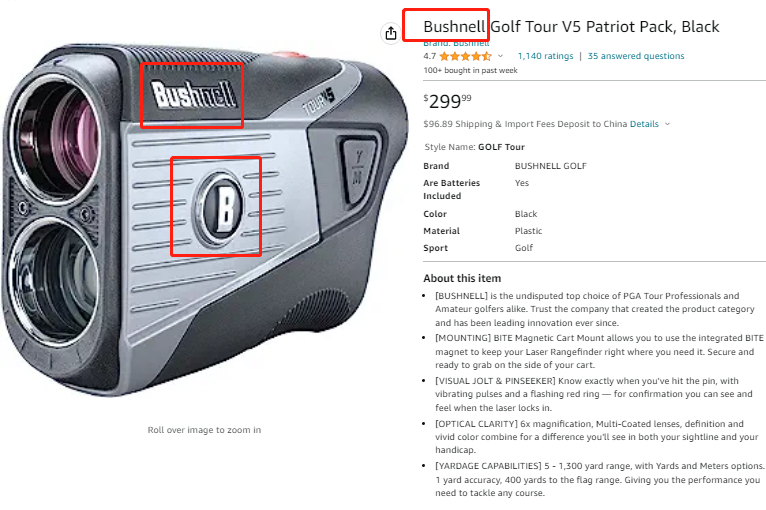Open shipping and import fees Details

pos(644,124)
